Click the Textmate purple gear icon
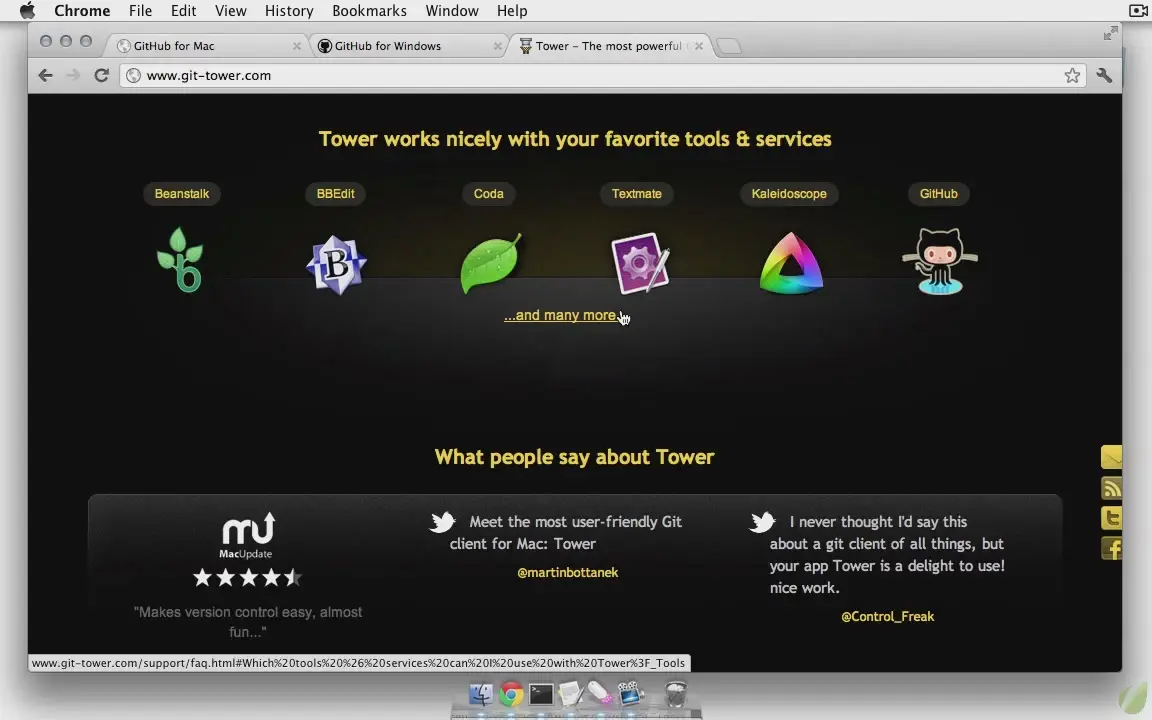 [x=640, y=263]
